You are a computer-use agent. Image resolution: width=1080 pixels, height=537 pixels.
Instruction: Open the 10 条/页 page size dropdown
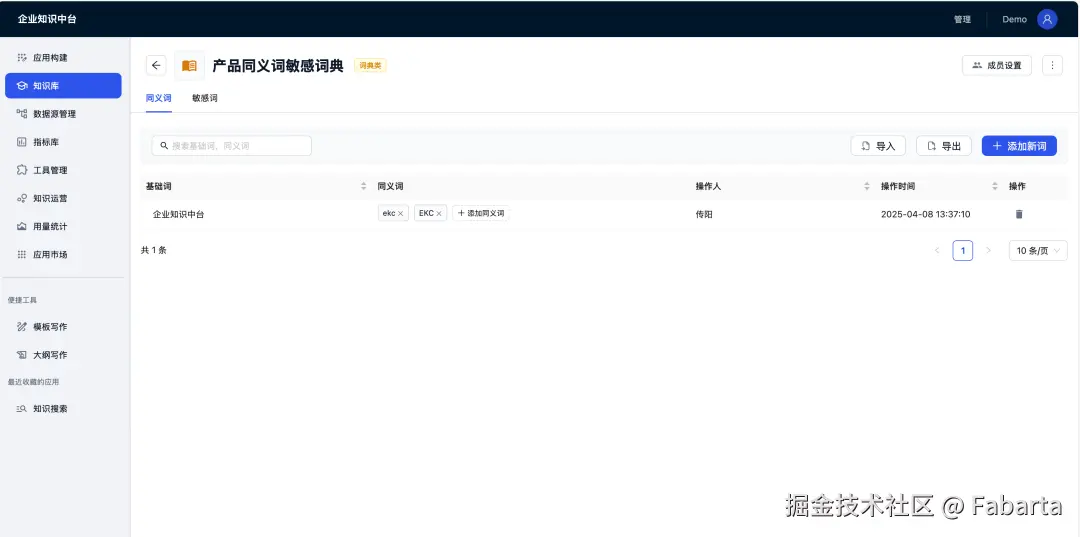pos(1038,251)
